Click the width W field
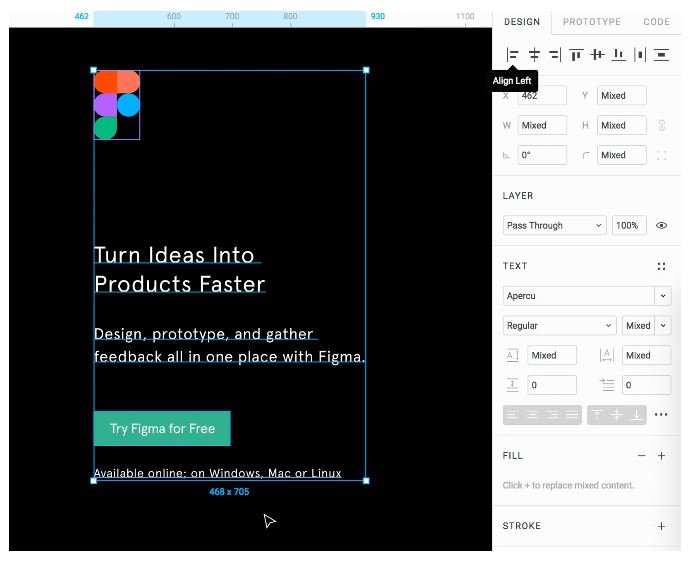 tap(542, 126)
